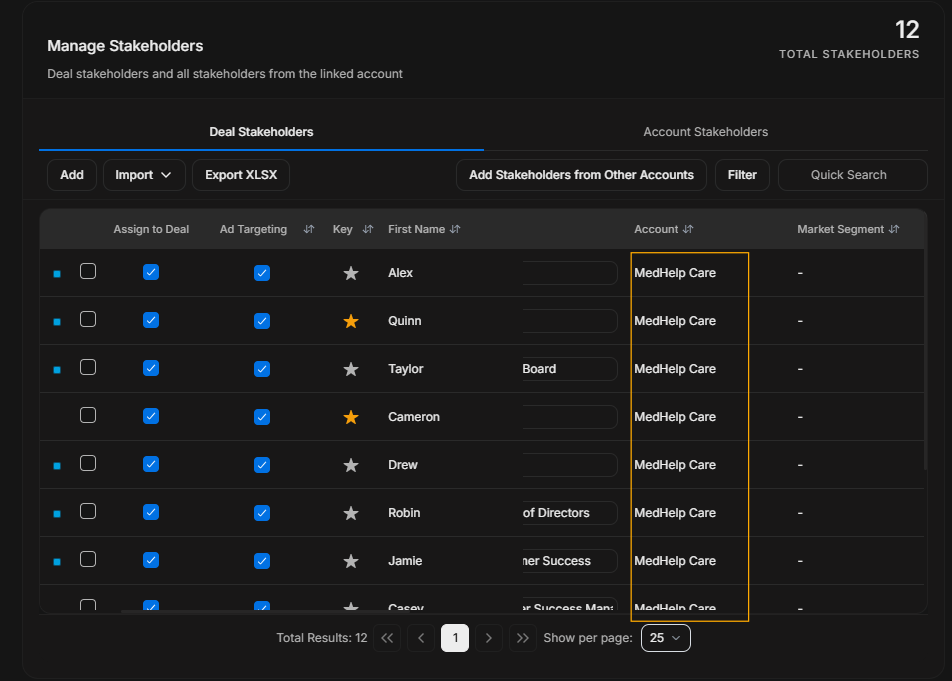Viewport: 952px width, 681px height.
Task: Click the horizontal scrollbar under the table
Action: [x=266, y=611]
